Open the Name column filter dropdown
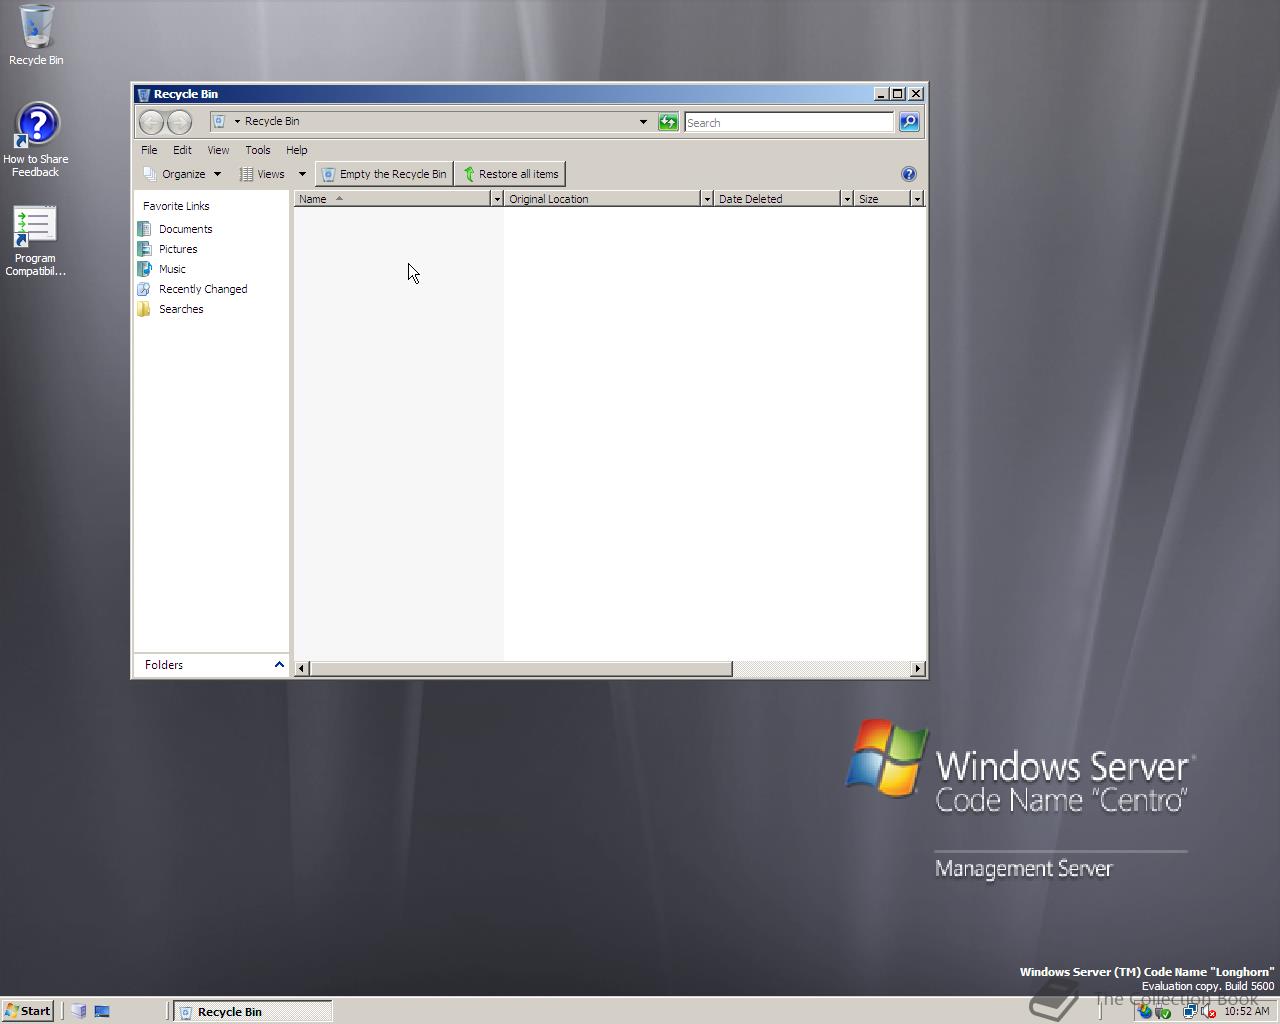This screenshot has width=1280, height=1024. (496, 199)
